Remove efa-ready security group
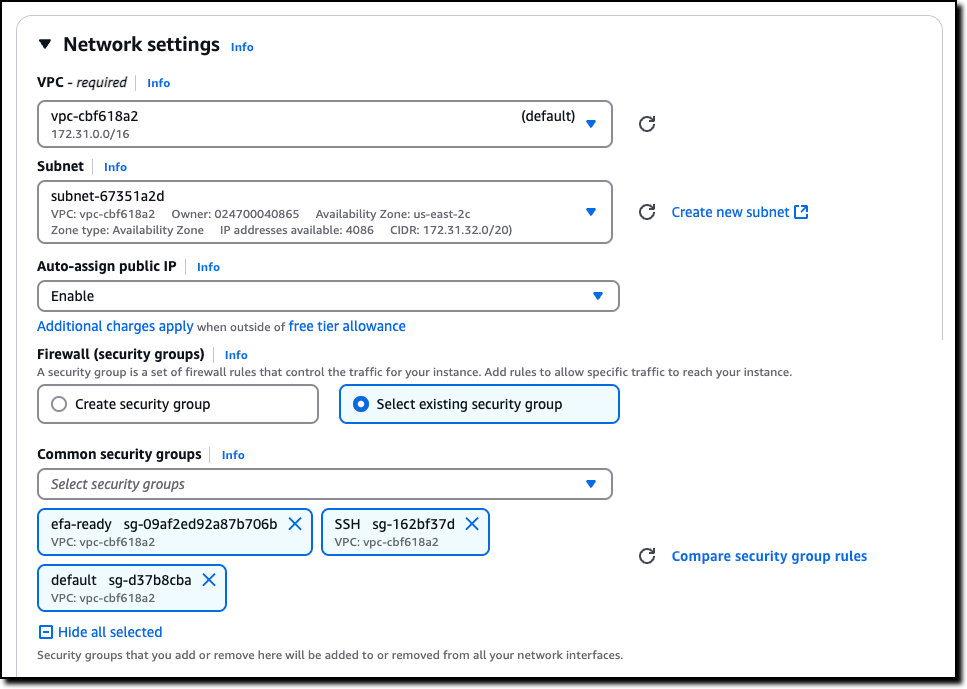This screenshot has height=689, width=967. click(295, 524)
